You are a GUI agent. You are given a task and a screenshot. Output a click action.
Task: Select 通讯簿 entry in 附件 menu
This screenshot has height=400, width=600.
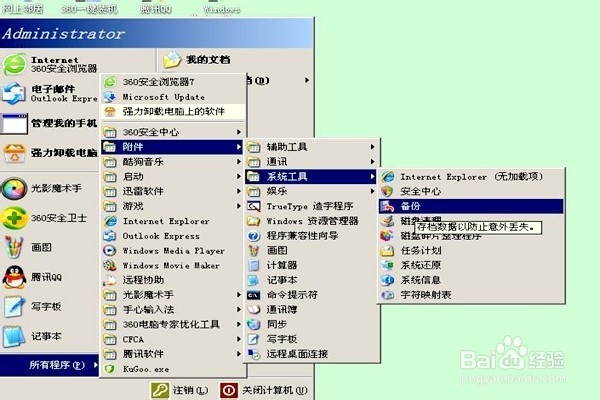click(311, 310)
